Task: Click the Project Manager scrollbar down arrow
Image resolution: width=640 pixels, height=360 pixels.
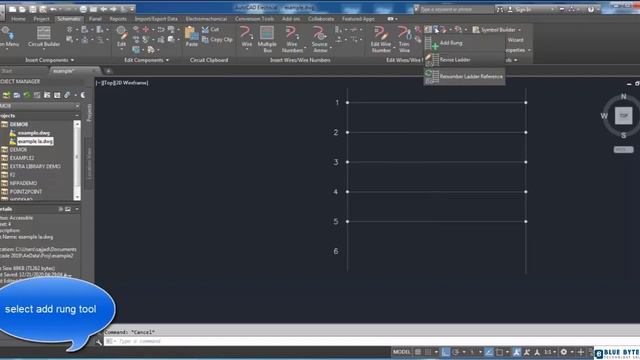Action: (x=77, y=197)
